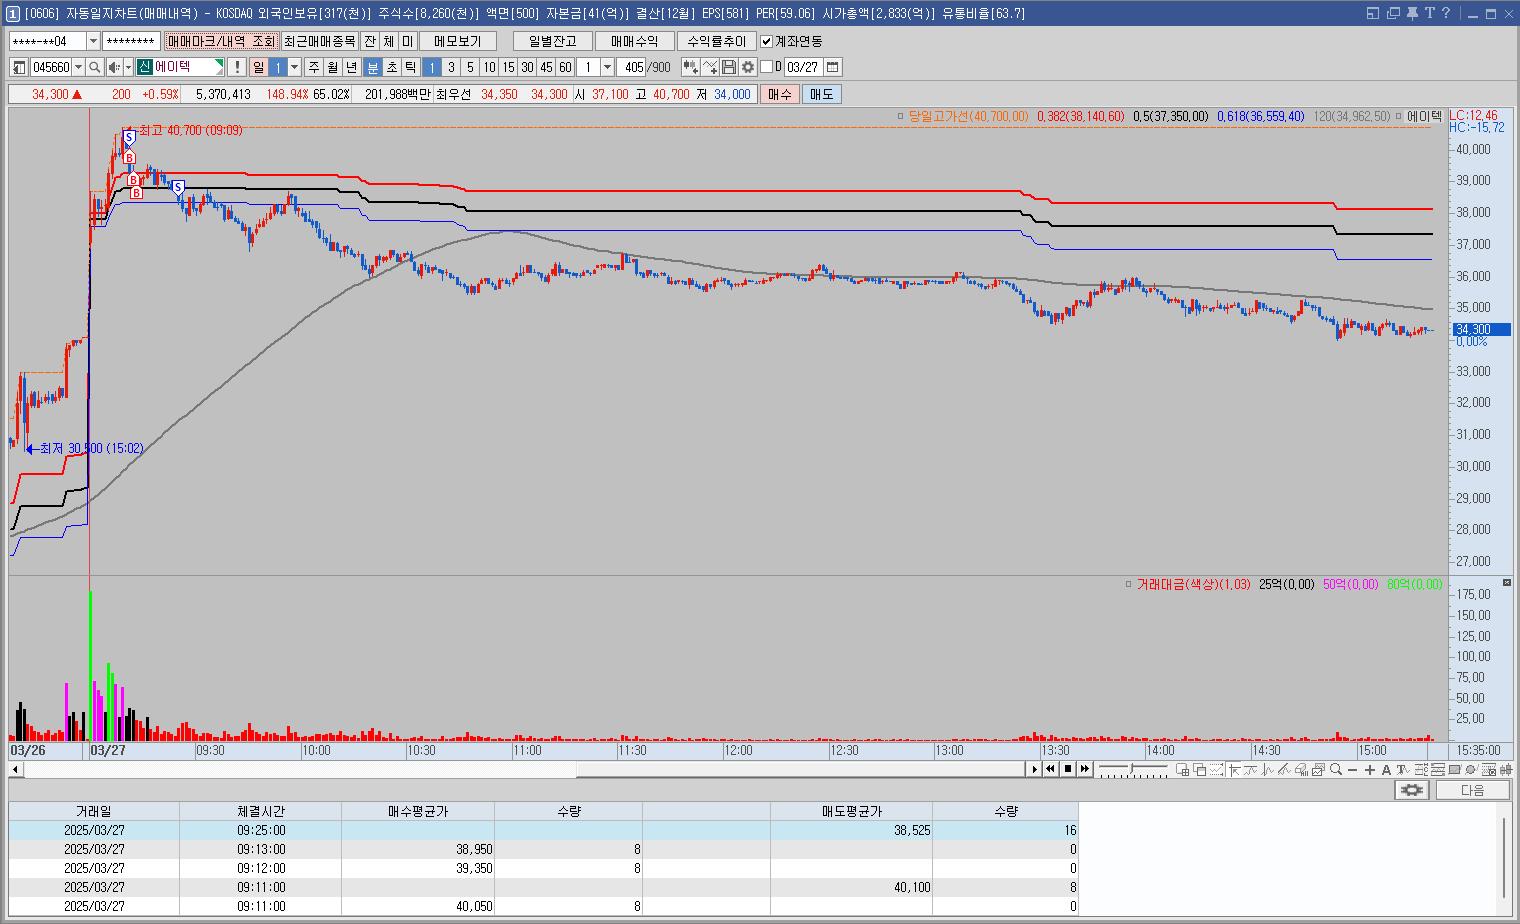This screenshot has width=1520, height=924.
Task: Click the play button on chart scroll bar
Action: tap(1035, 769)
